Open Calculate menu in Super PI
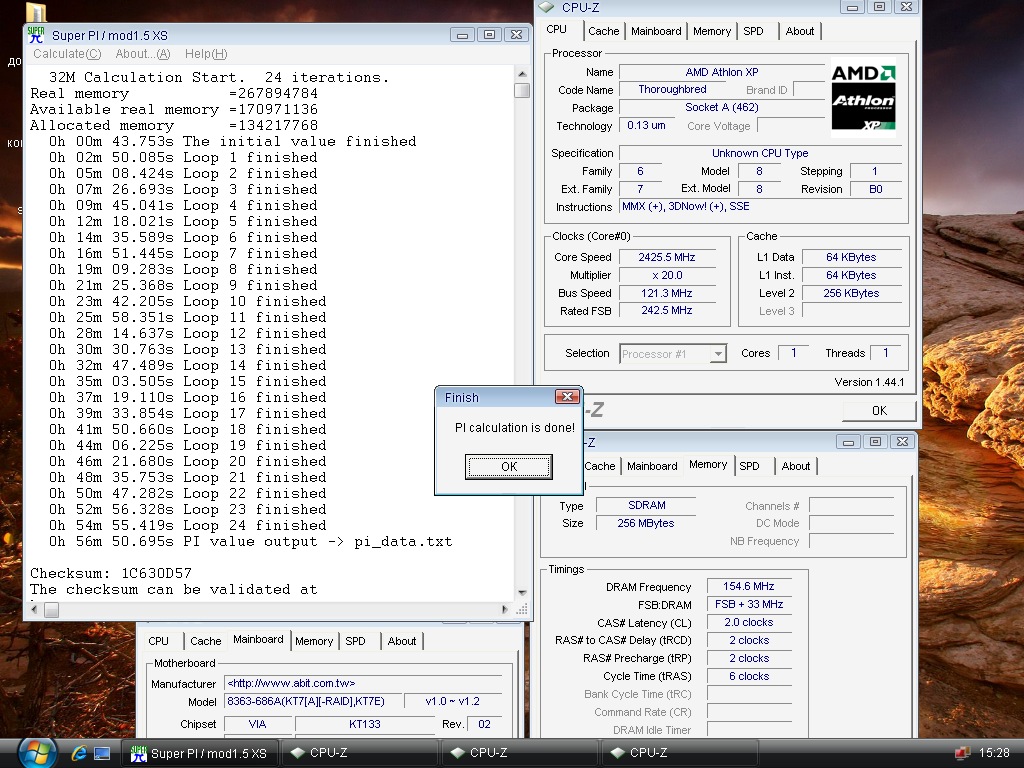This screenshot has width=1024, height=768. pyautogui.click(x=67, y=54)
